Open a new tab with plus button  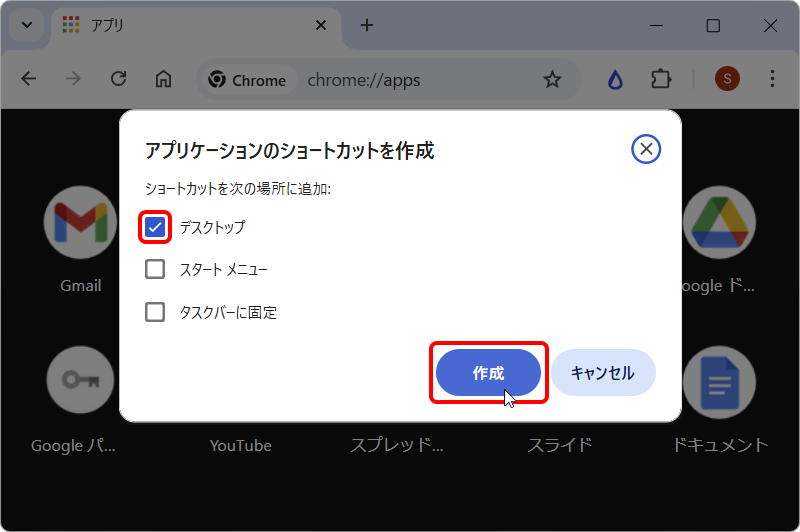[x=367, y=25]
